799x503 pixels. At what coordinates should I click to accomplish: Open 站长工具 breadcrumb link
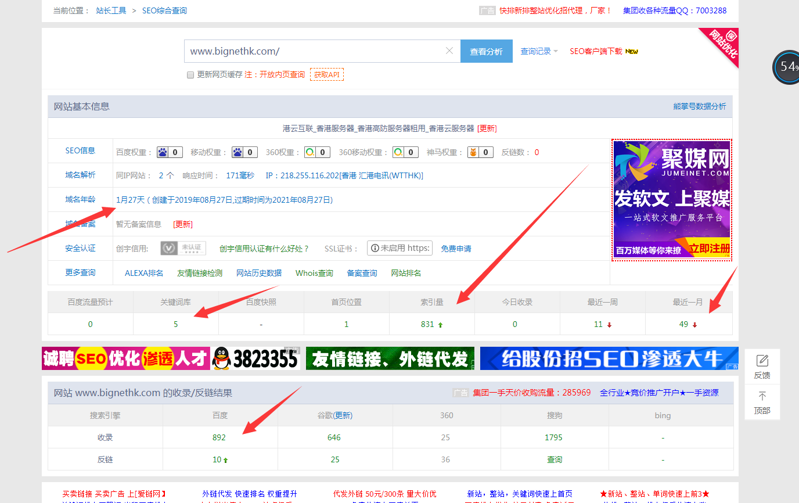click(111, 11)
